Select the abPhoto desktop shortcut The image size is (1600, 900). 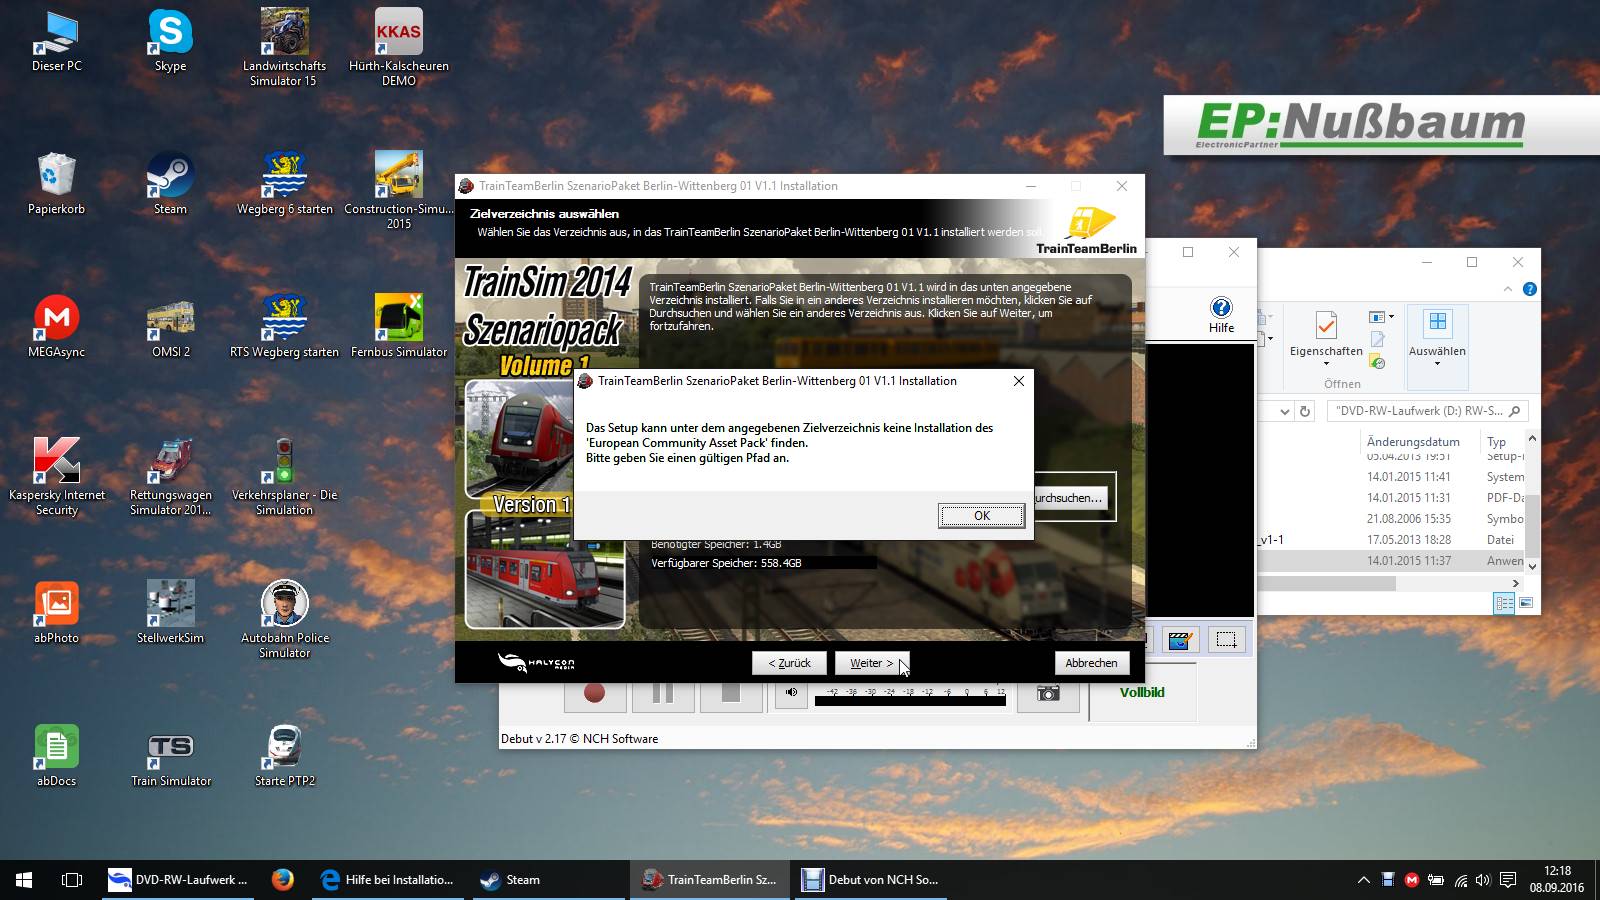tap(57, 614)
